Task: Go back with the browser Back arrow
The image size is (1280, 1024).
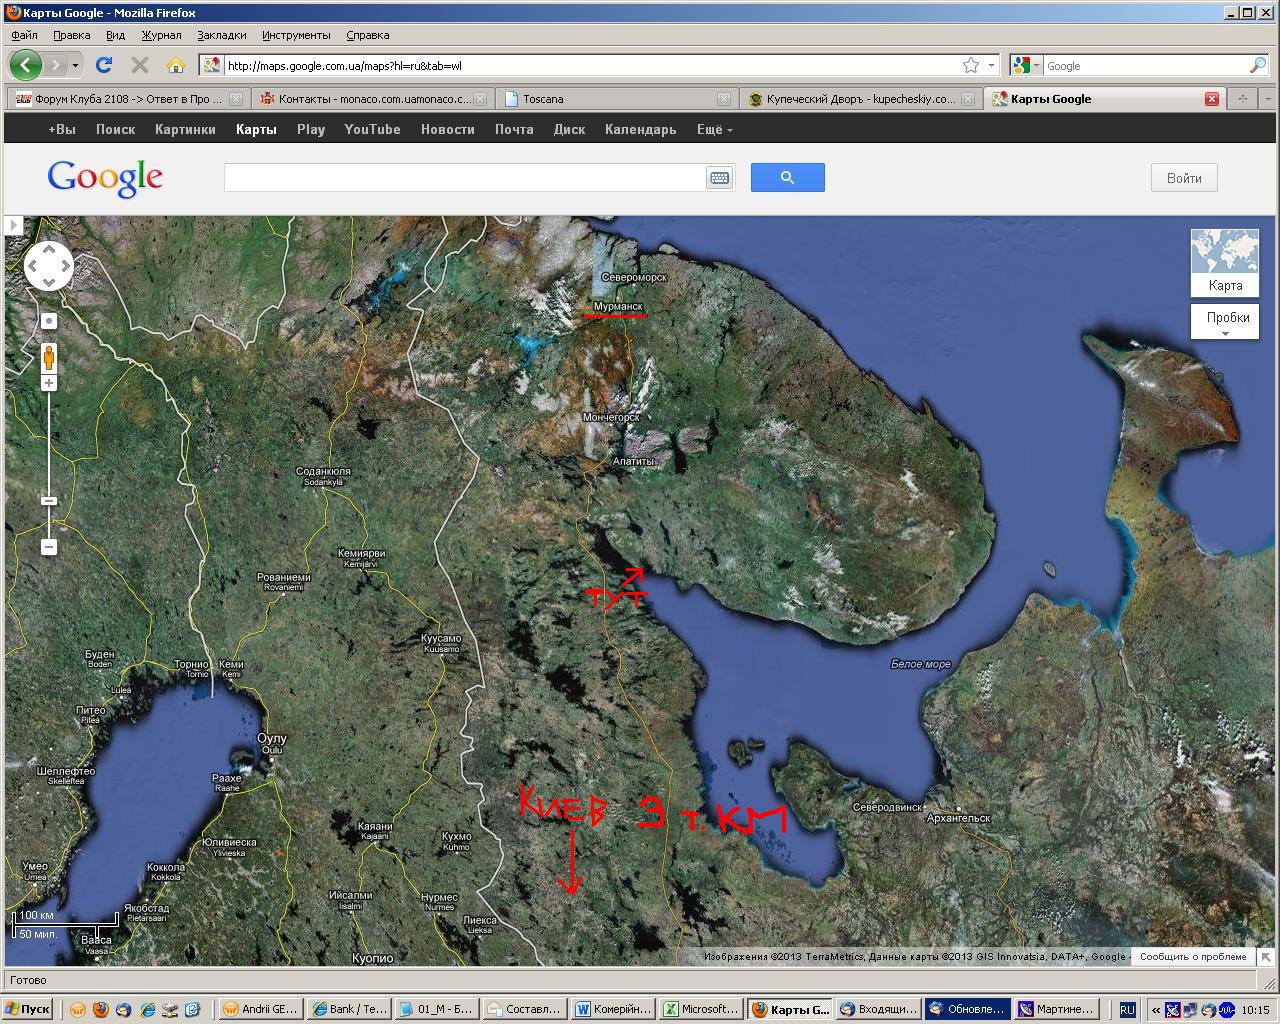Action: click(x=26, y=65)
